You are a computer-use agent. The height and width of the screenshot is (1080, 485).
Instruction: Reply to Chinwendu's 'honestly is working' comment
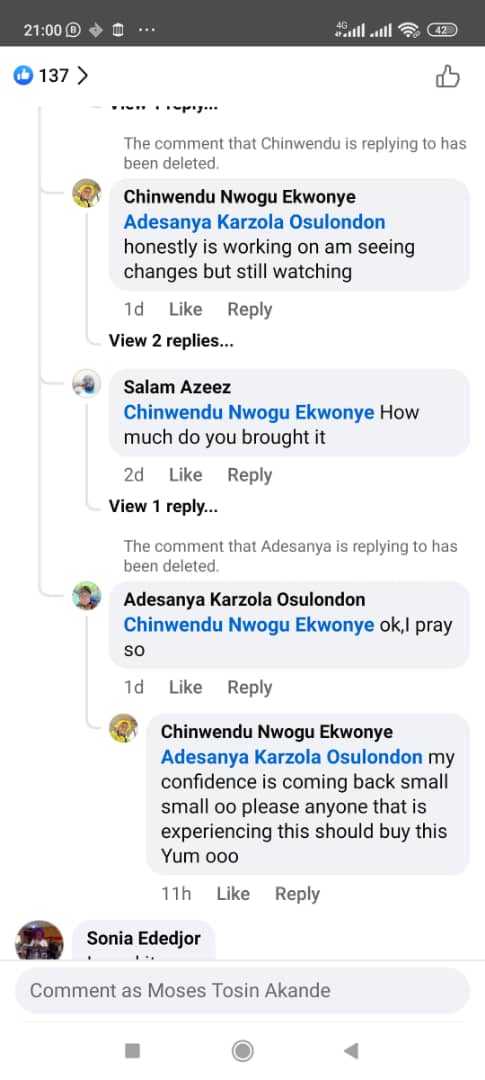coord(249,310)
